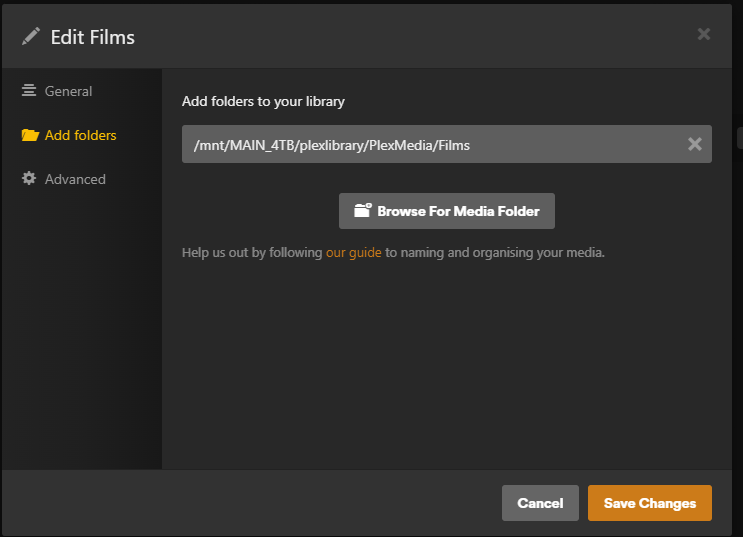The width and height of the screenshot is (743, 537).
Task: Click the 'Edit Films' dialog title
Action: click(92, 37)
